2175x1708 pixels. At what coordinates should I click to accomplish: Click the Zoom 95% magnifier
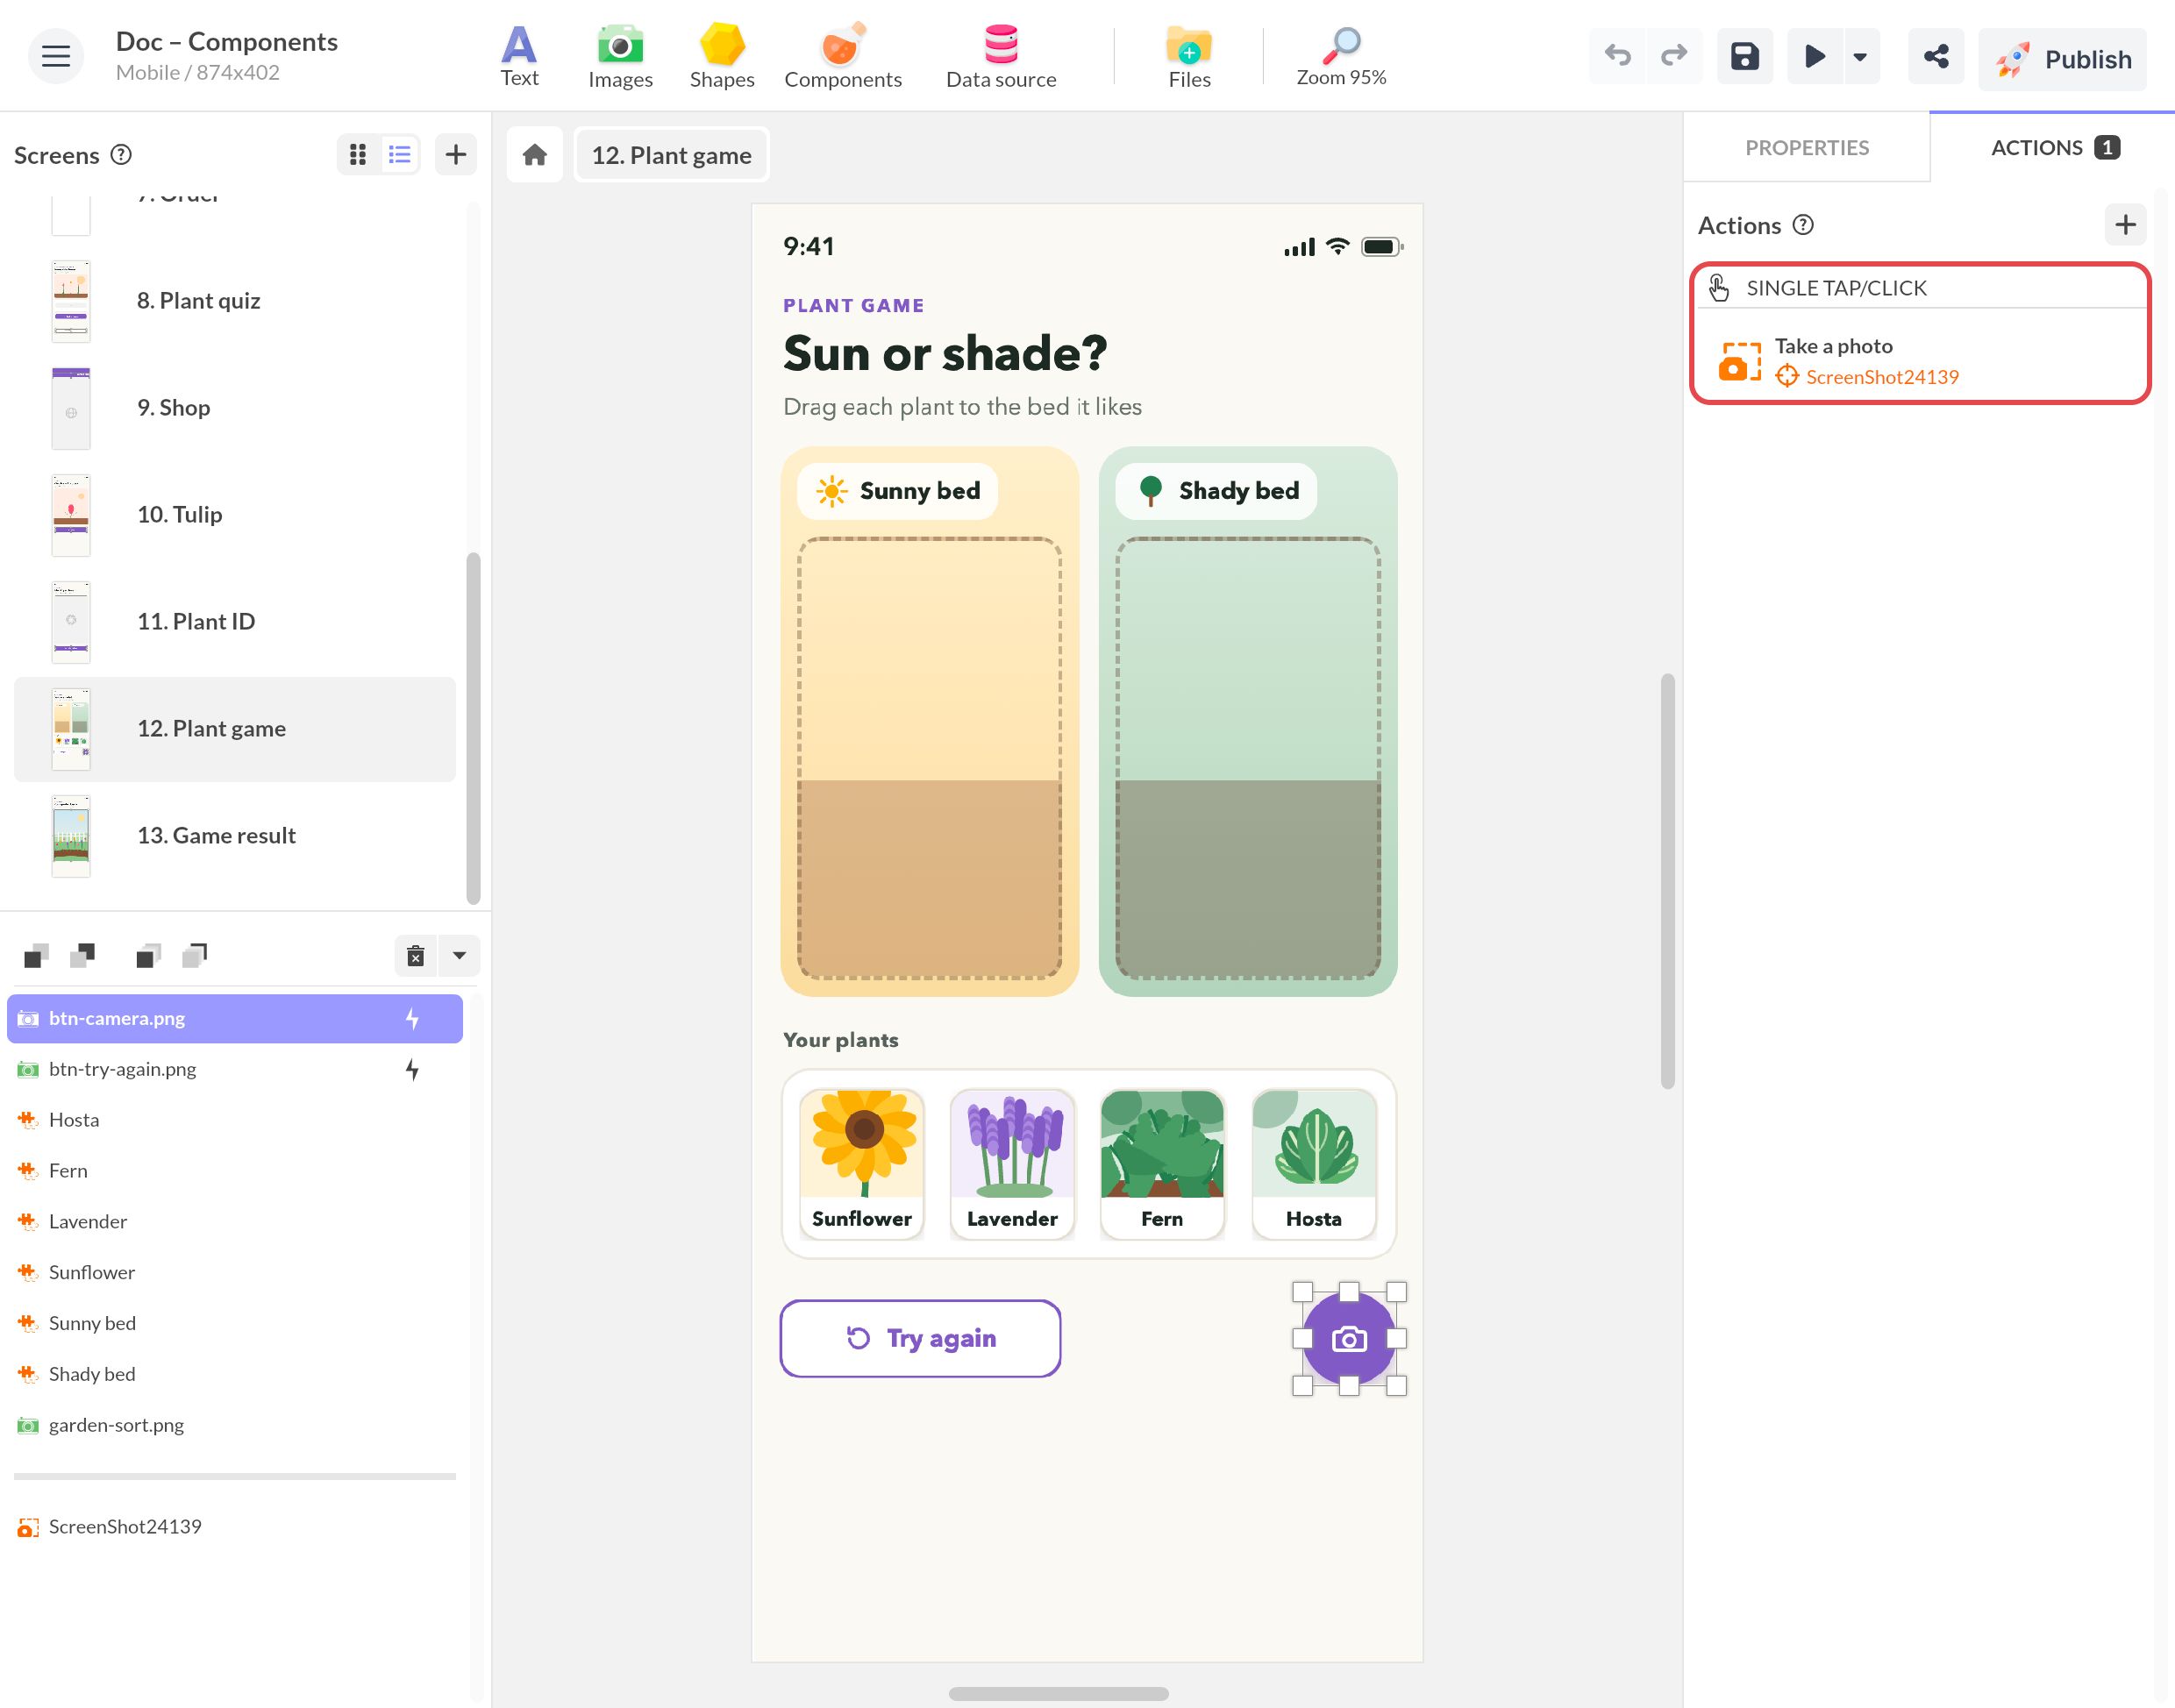click(1340, 56)
